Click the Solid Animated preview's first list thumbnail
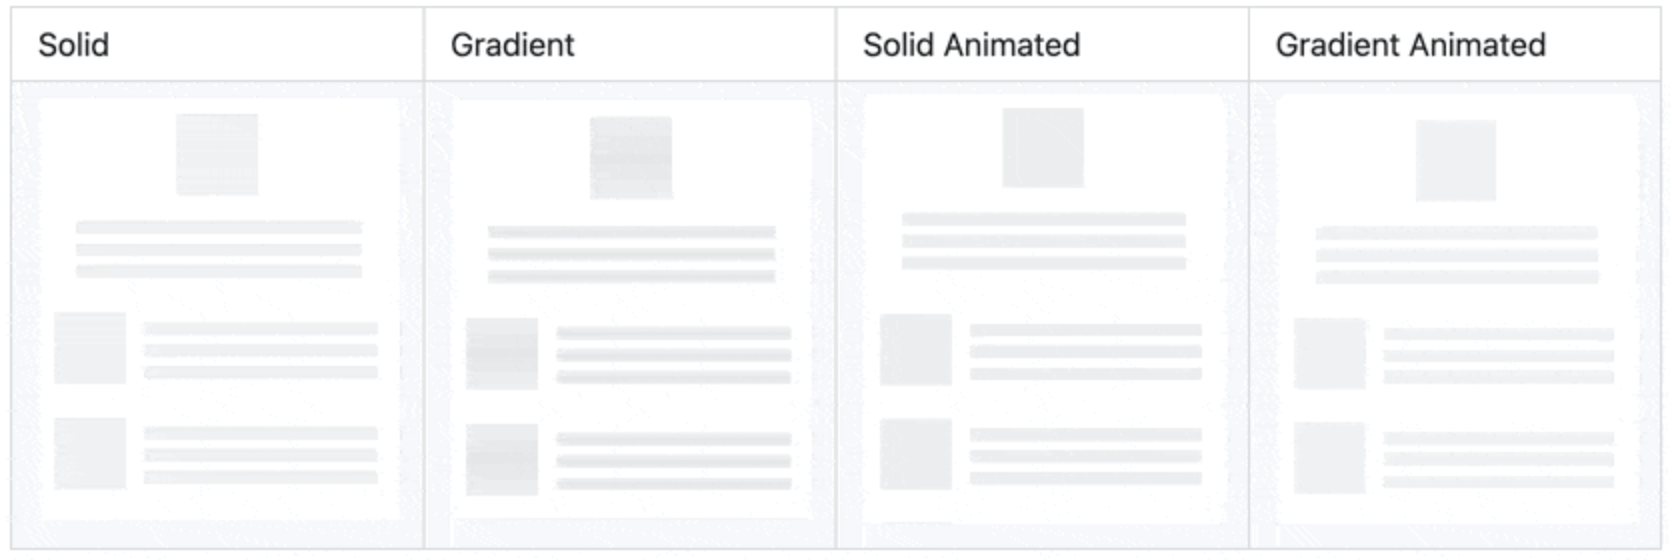The image size is (1672, 560). (916, 349)
